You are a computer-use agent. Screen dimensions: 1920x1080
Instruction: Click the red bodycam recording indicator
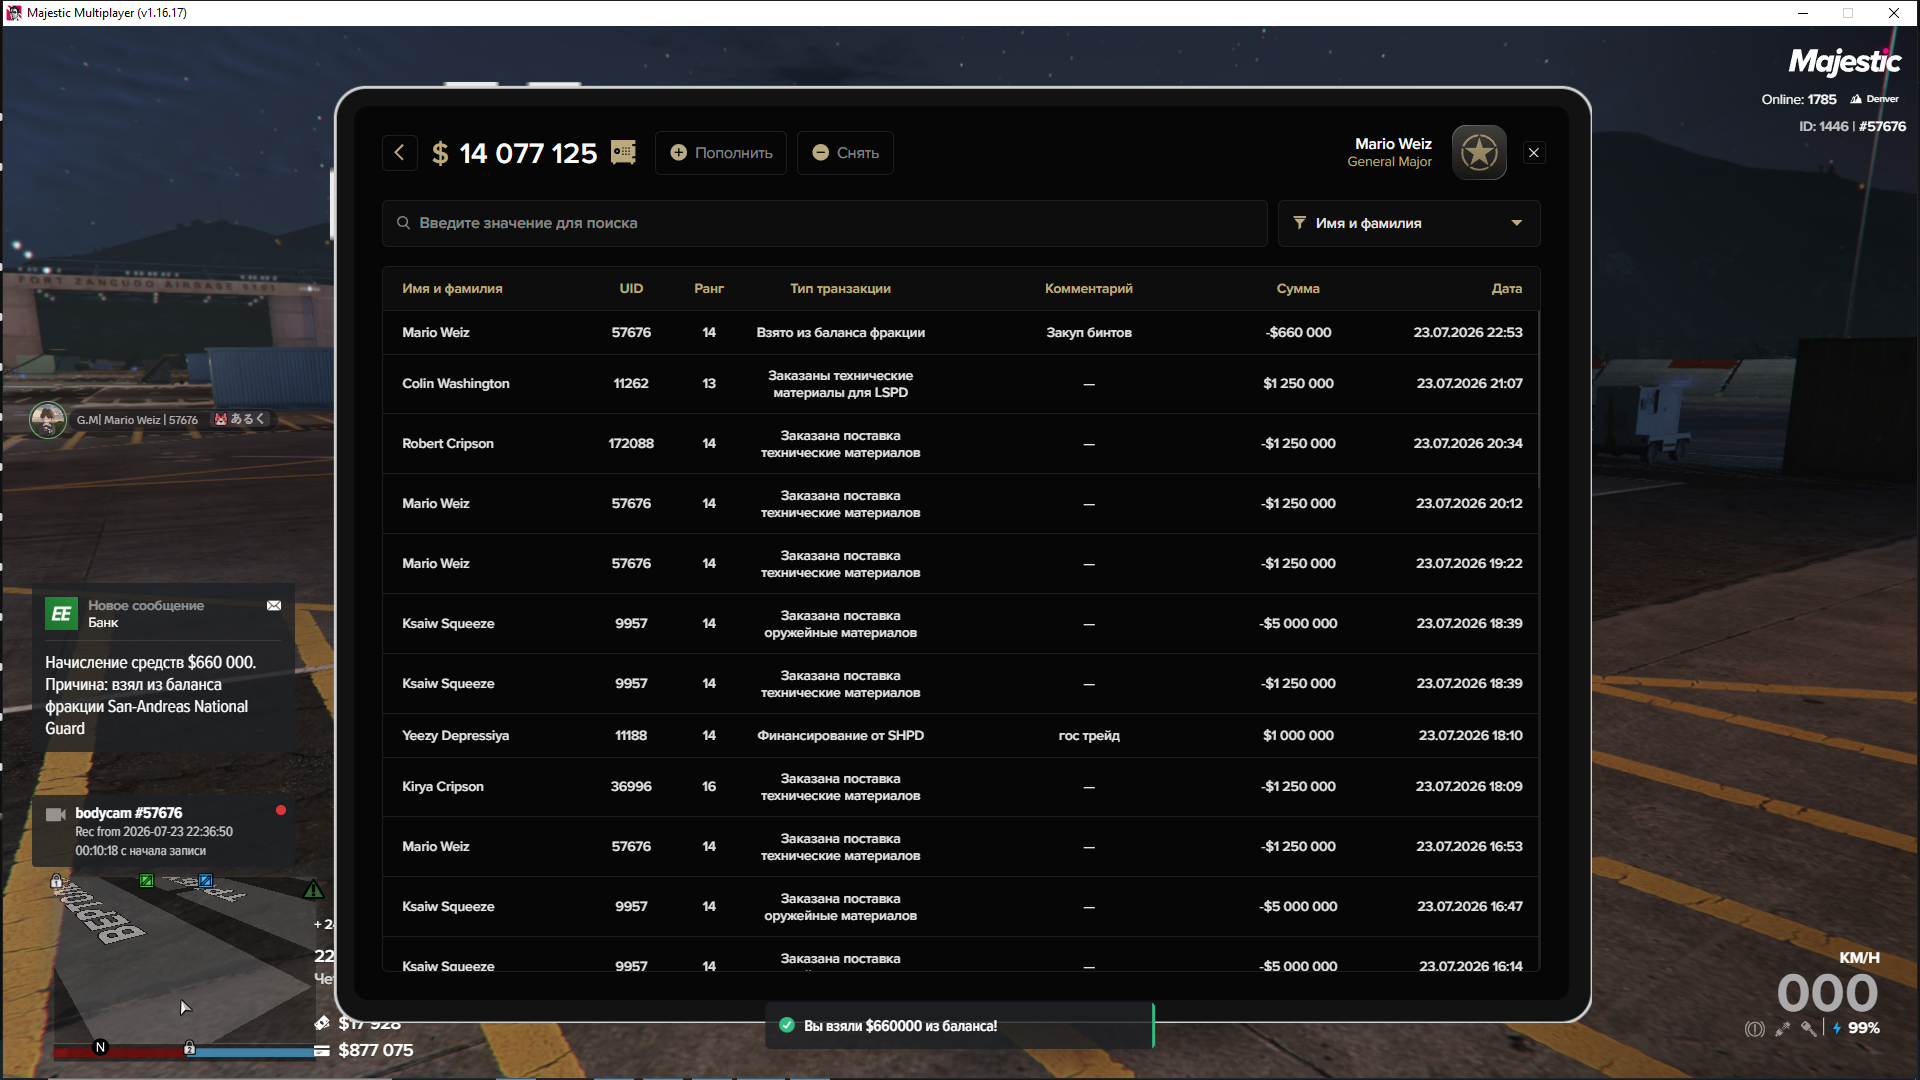click(281, 811)
